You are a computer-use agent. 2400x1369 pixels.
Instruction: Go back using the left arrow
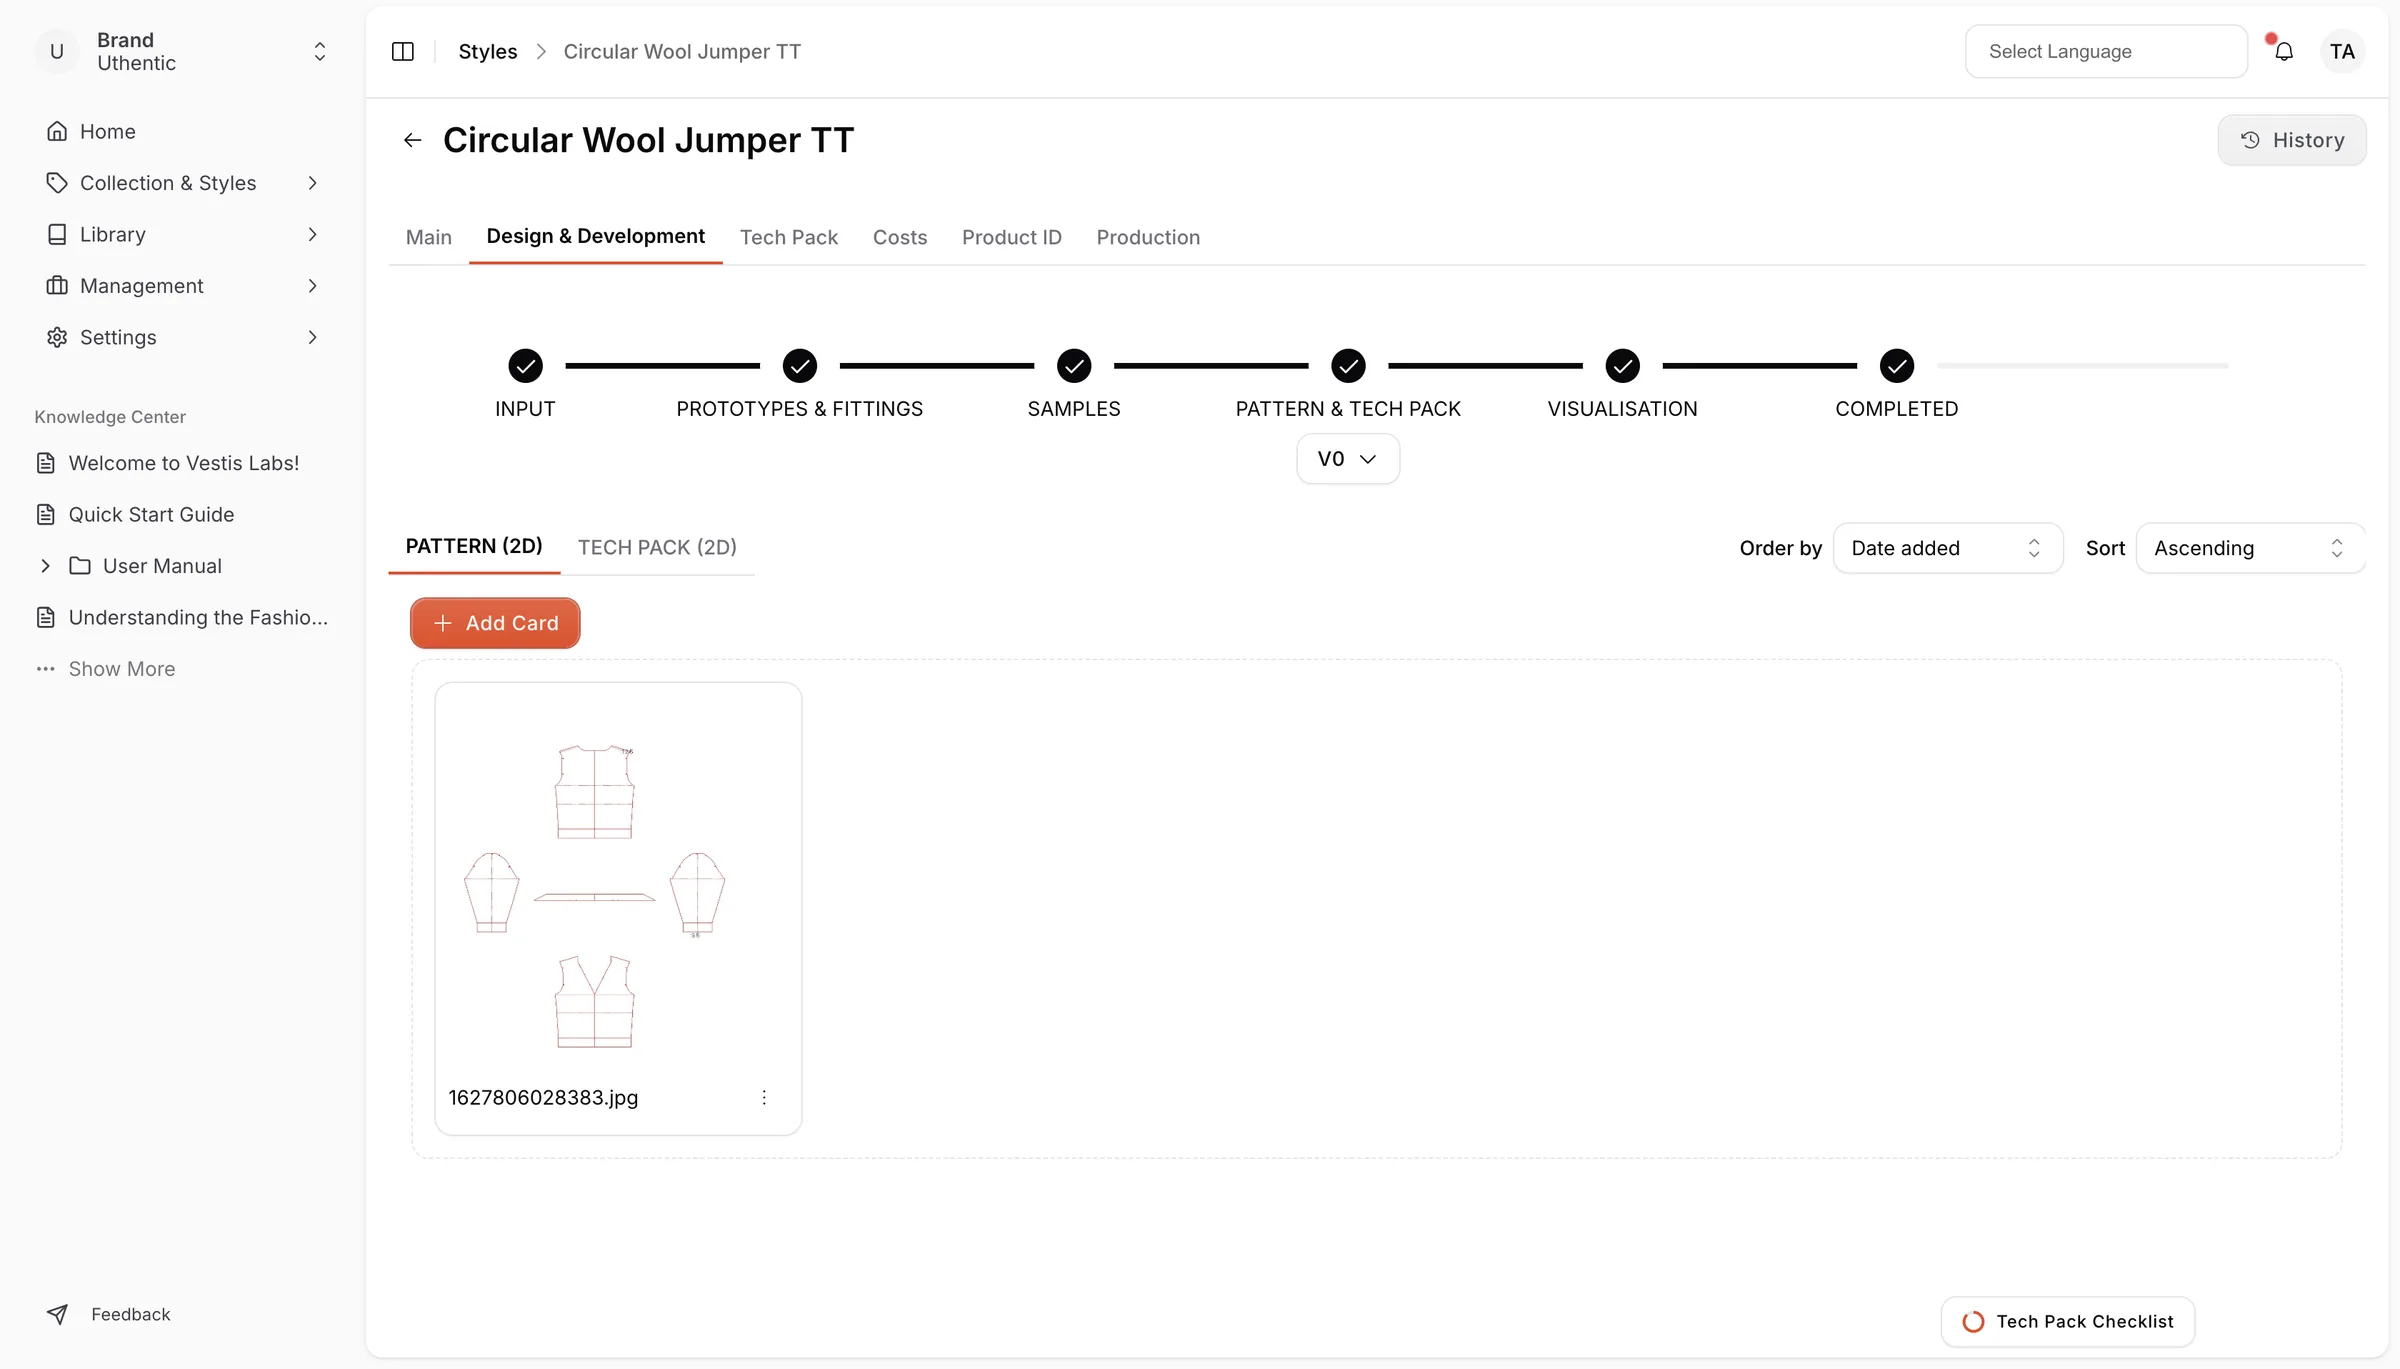click(x=412, y=140)
